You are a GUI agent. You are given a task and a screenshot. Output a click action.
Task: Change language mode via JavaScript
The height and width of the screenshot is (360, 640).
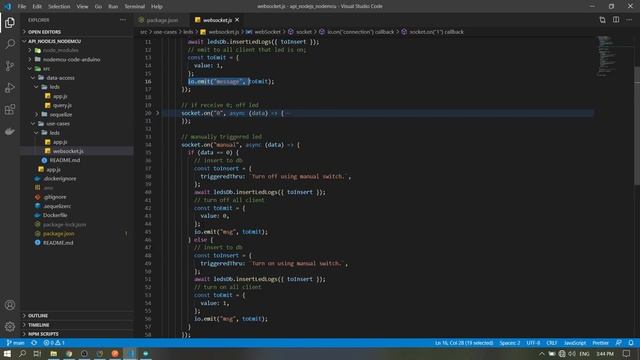[x=575, y=343]
